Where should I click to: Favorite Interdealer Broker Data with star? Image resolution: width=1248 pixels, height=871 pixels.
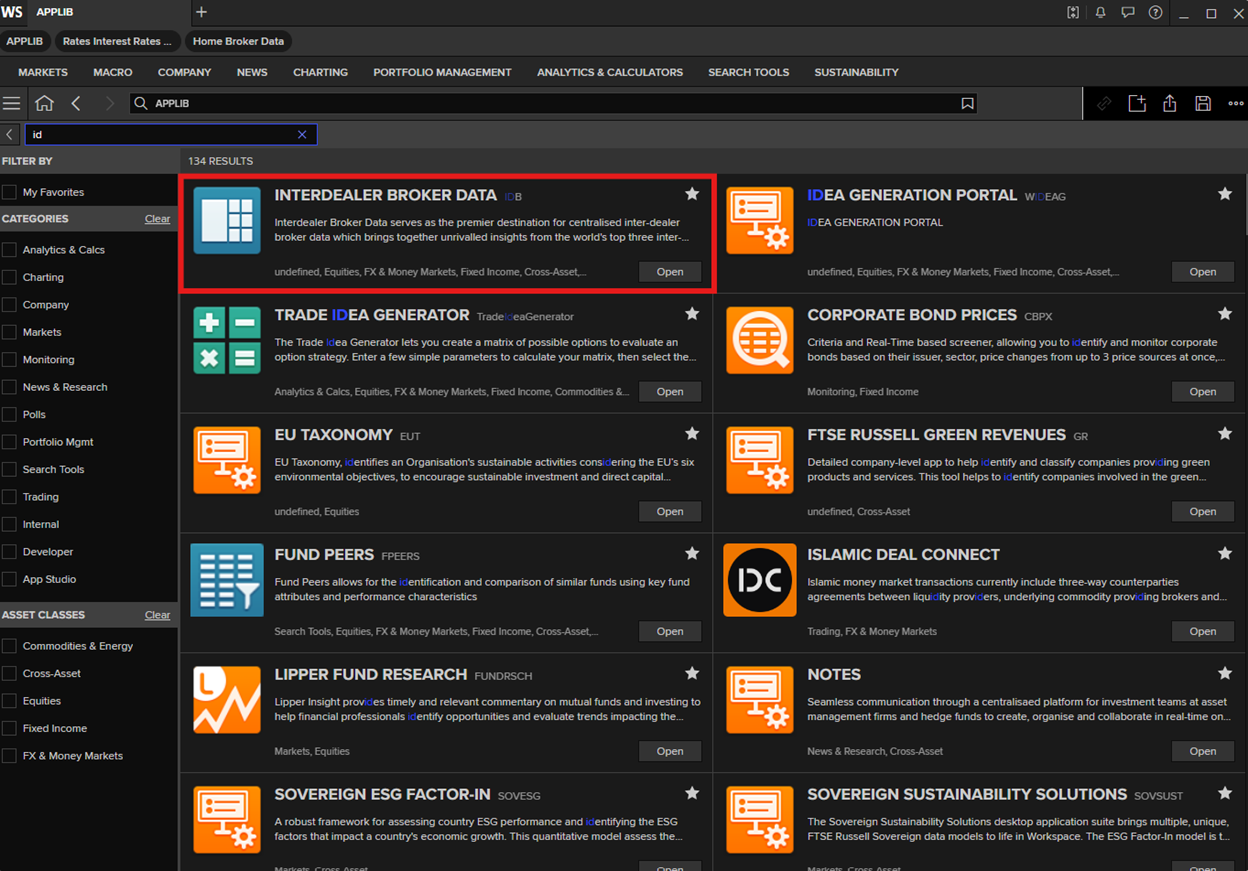[692, 194]
